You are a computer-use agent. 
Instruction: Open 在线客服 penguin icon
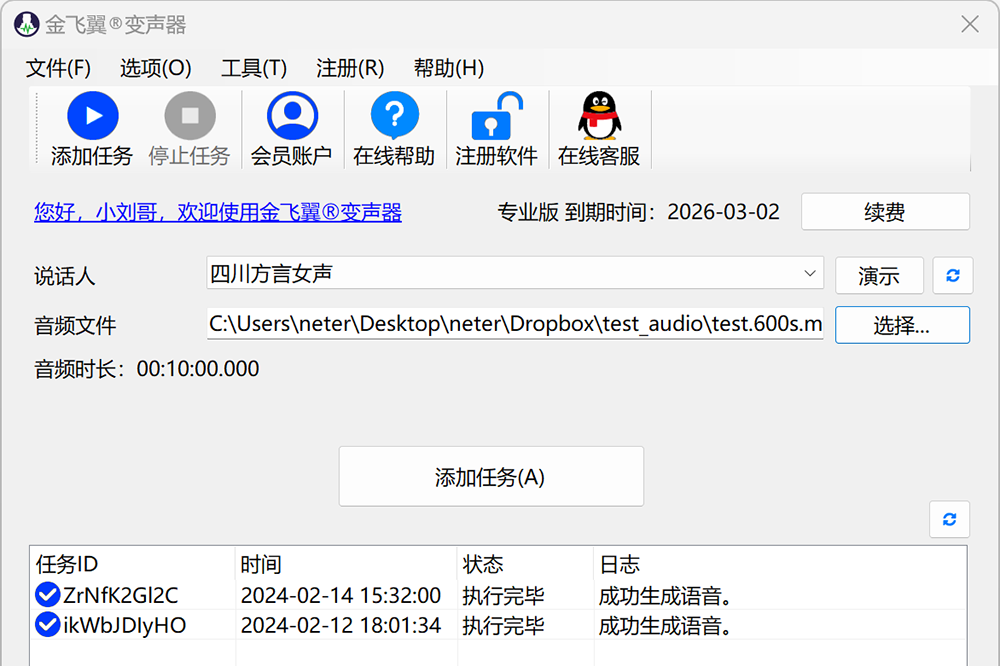(599, 117)
